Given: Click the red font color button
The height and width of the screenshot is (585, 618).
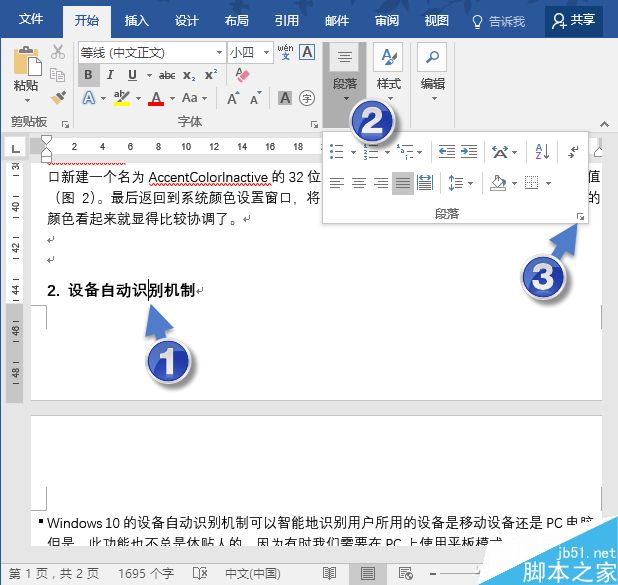Looking at the screenshot, I should point(156,98).
